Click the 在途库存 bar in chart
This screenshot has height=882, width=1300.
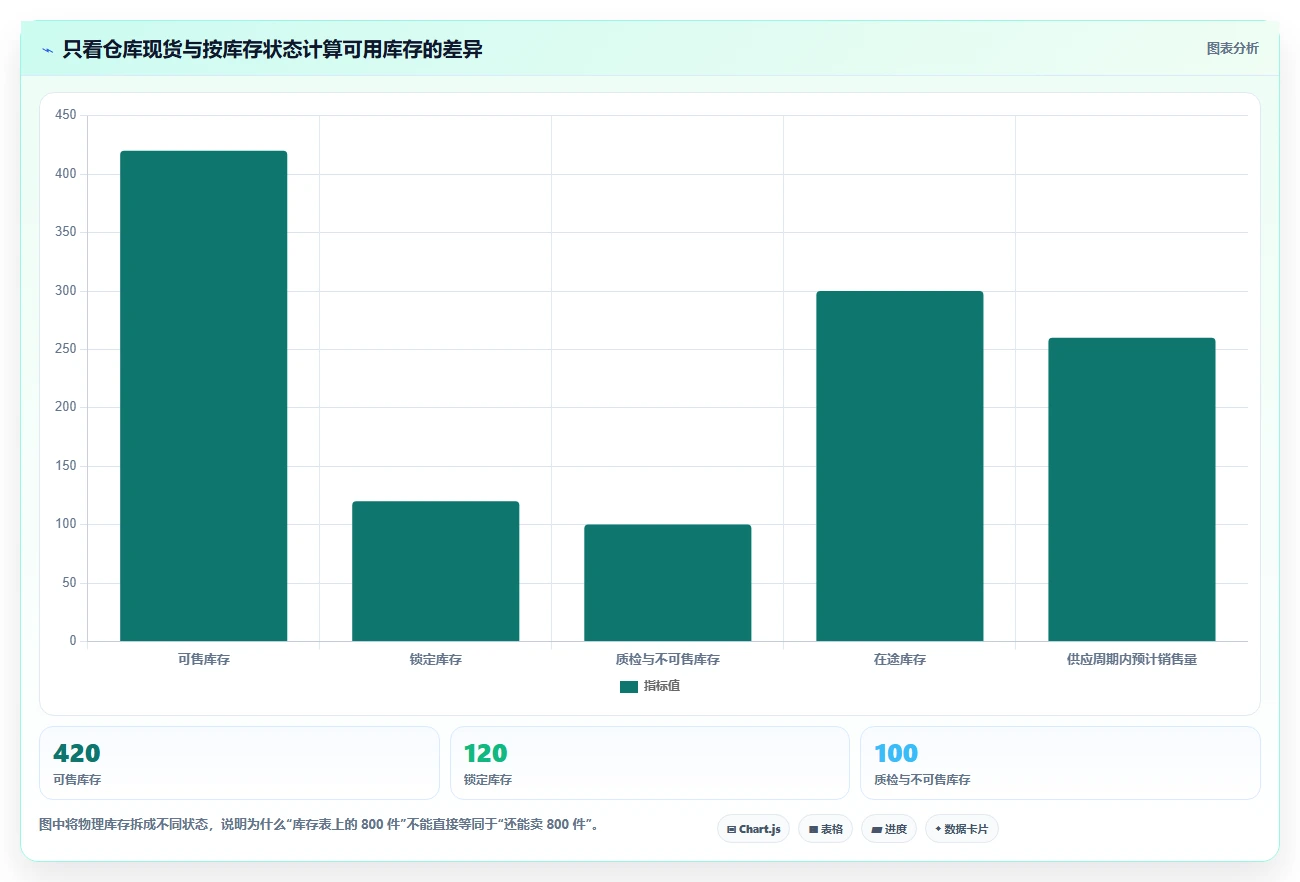point(899,466)
